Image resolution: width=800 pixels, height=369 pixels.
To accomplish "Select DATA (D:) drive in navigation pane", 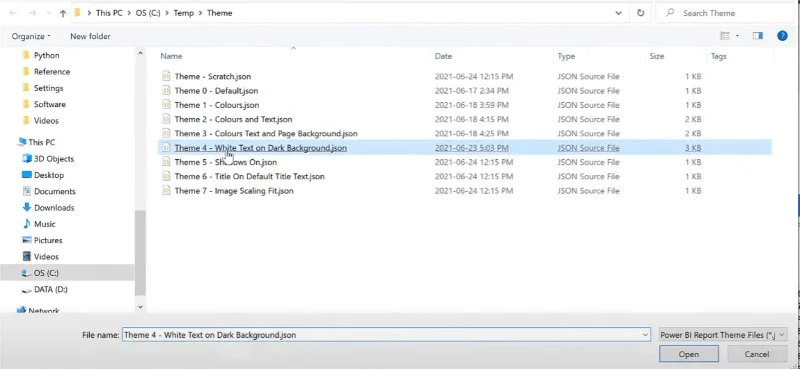I will point(51,289).
